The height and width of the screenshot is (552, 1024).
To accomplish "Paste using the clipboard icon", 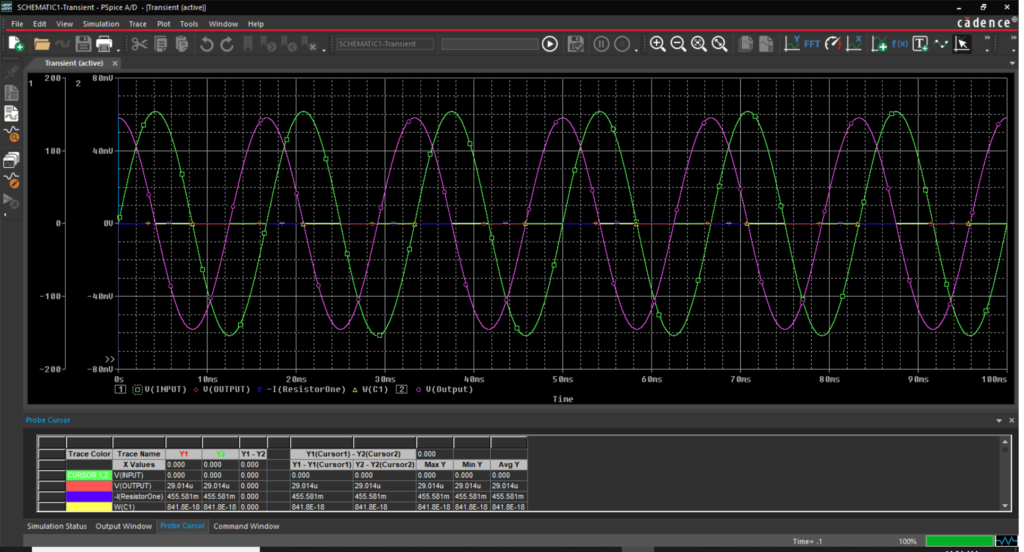I will [182, 44].
